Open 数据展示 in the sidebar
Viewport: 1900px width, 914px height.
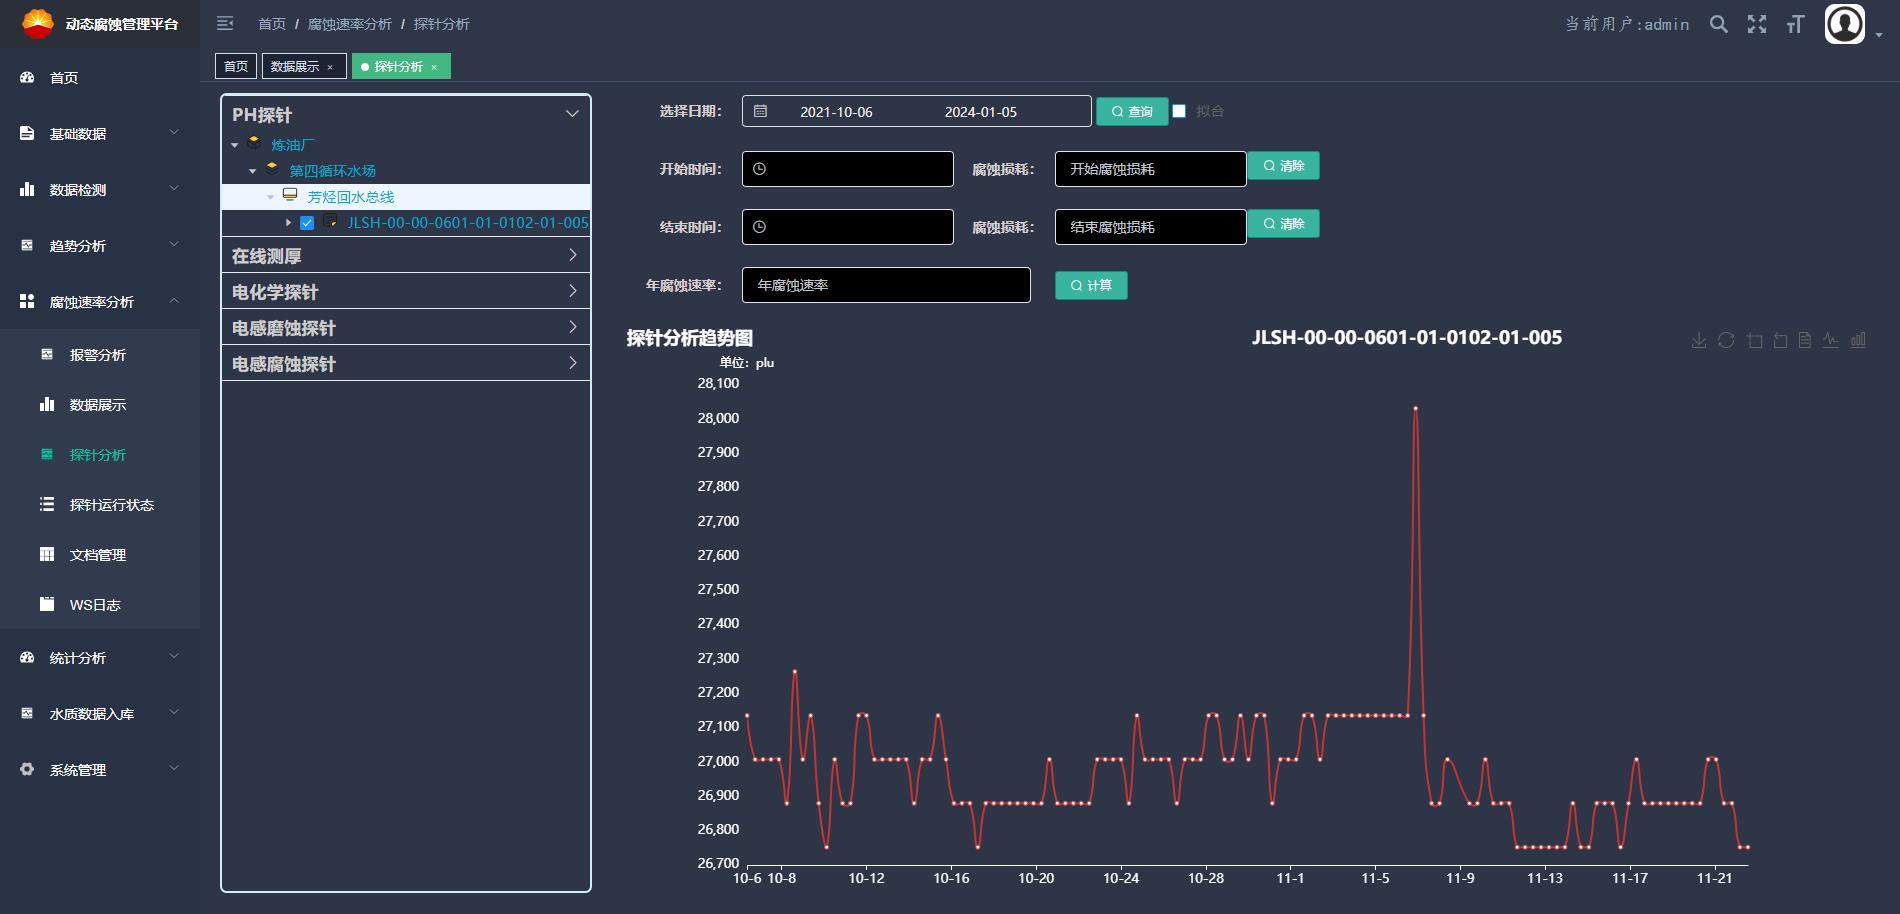100,404
